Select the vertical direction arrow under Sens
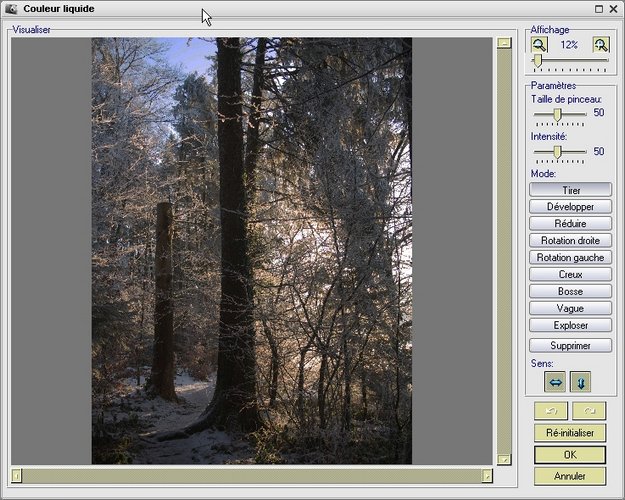This screenshot has width=625, height=500. (x=581, y=381)
